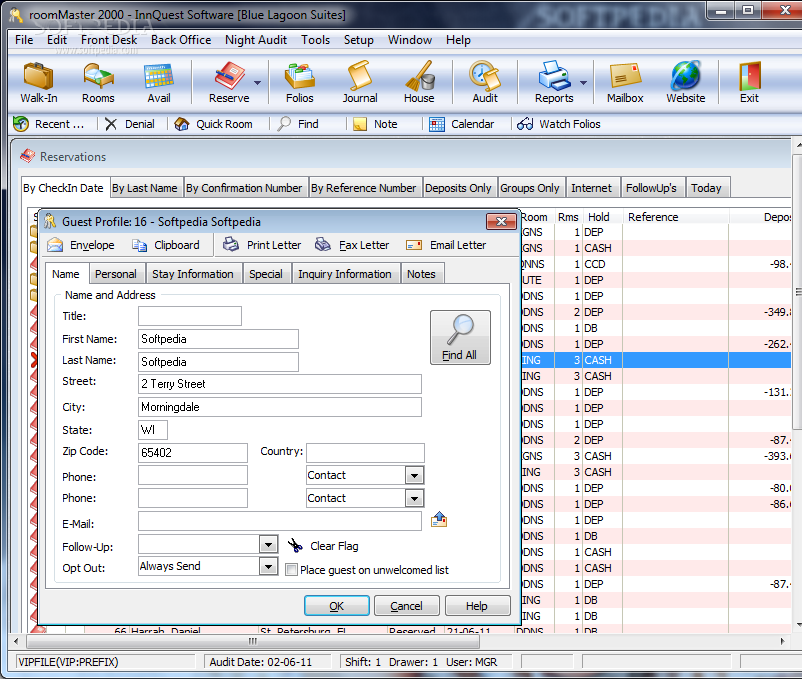
Task: Open the Website globe icon
Action: tap(685, 82)
